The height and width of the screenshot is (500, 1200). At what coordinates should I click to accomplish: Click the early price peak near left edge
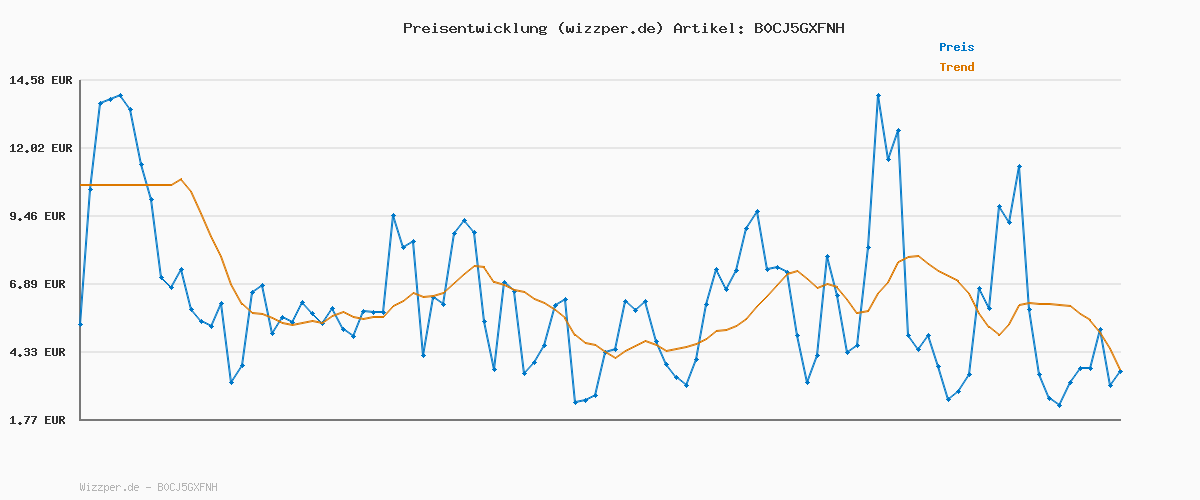click(x=120, y=95)
